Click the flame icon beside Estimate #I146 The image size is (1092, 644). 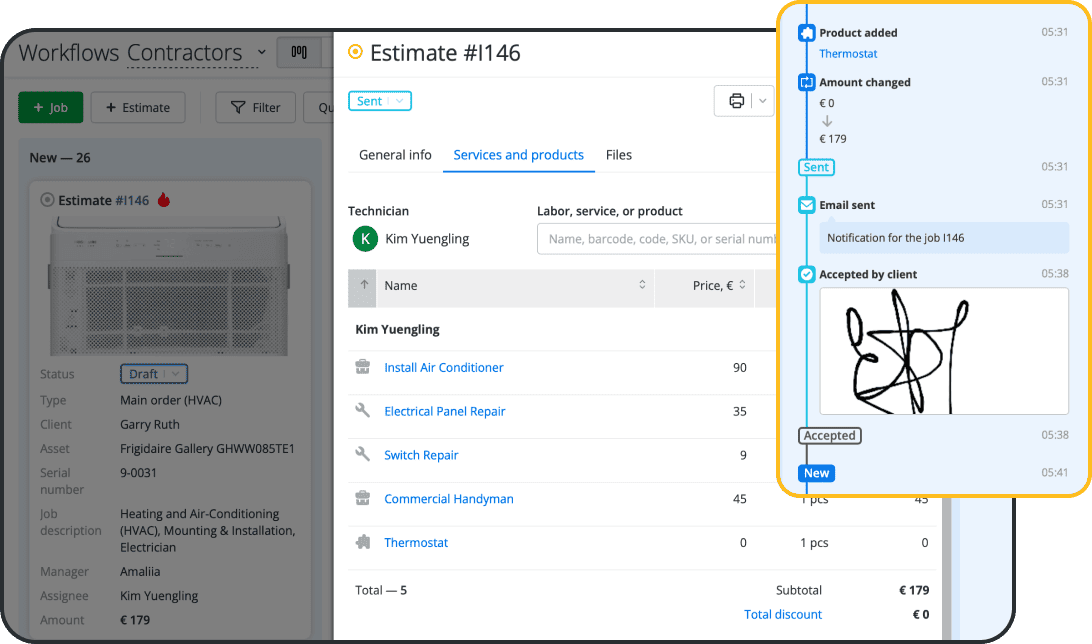[164, 200]
